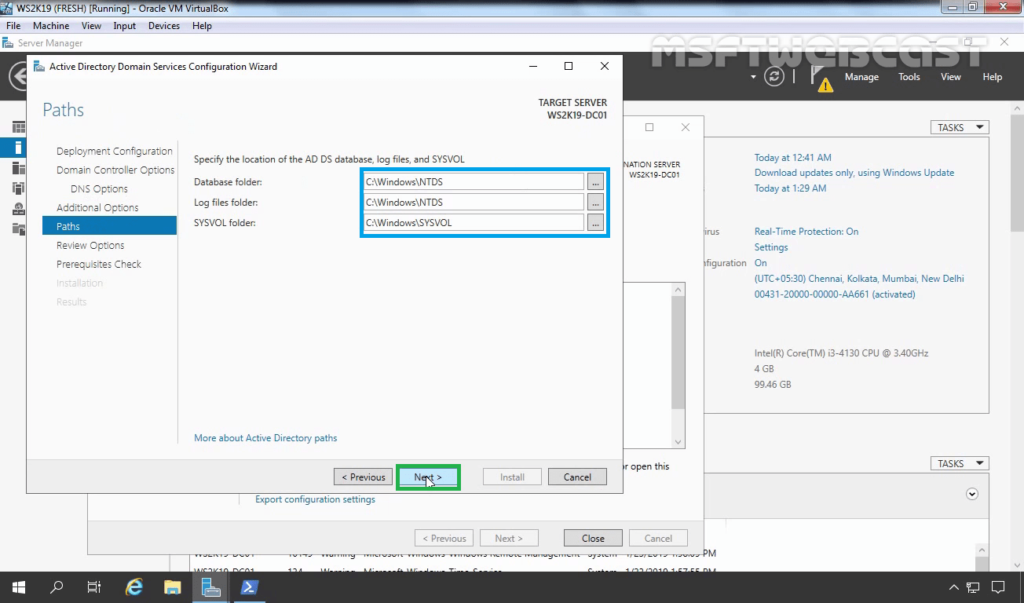Select the Paths wizard step

pos(109,226)
